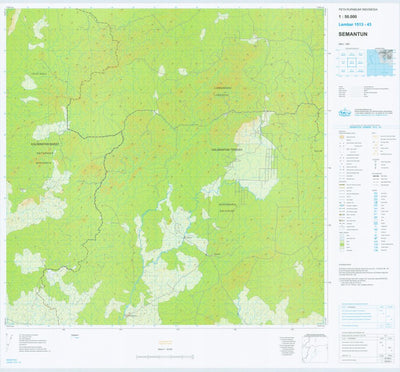Viewport: 400px width, 372px height.
Task: Click the highlighted center sheet index cell
Action: tap(351, 62)
